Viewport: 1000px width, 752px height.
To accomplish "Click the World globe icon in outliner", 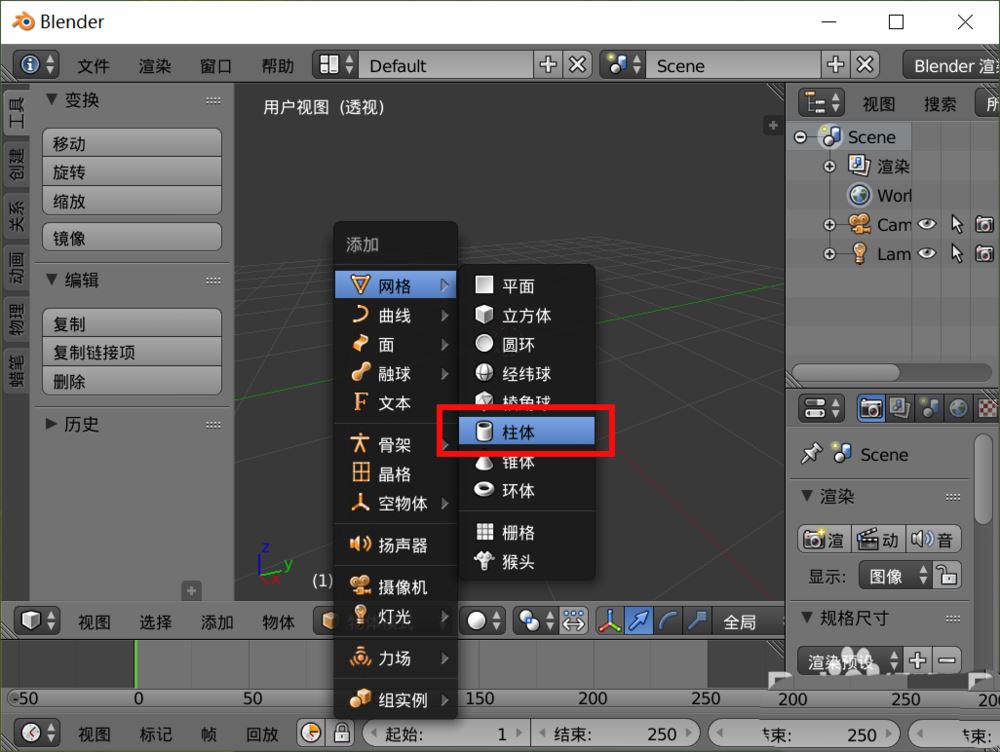I will pos(859,195).
